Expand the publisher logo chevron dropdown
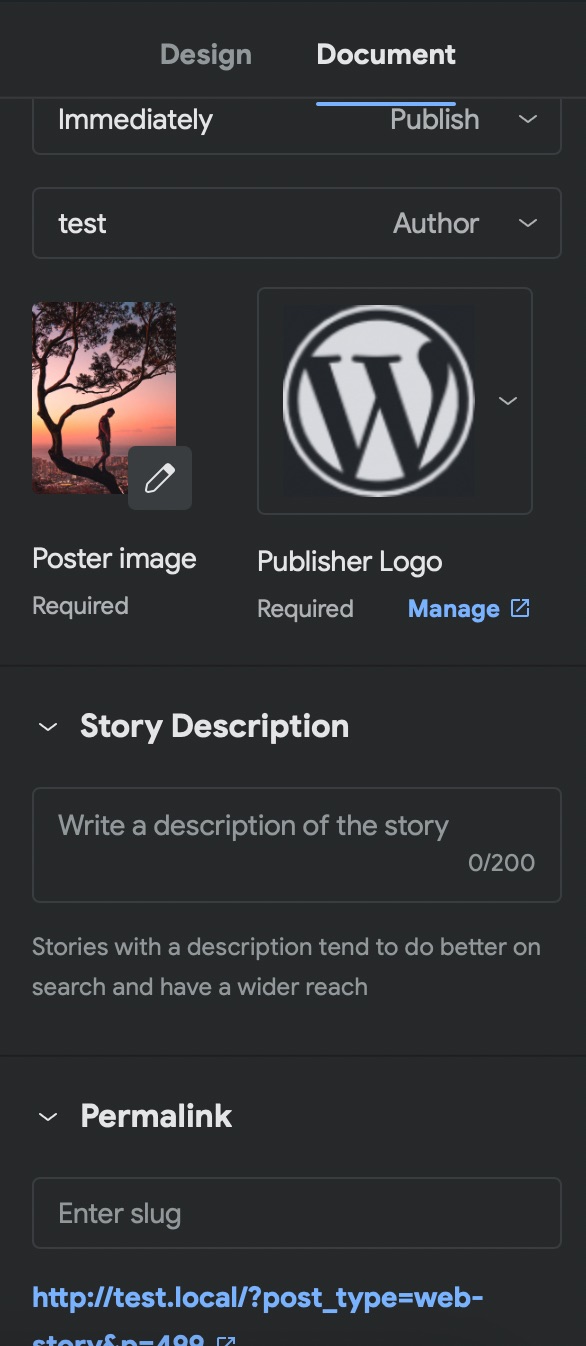Screen dimensions: 586x1346 click(x=508, y=401)
